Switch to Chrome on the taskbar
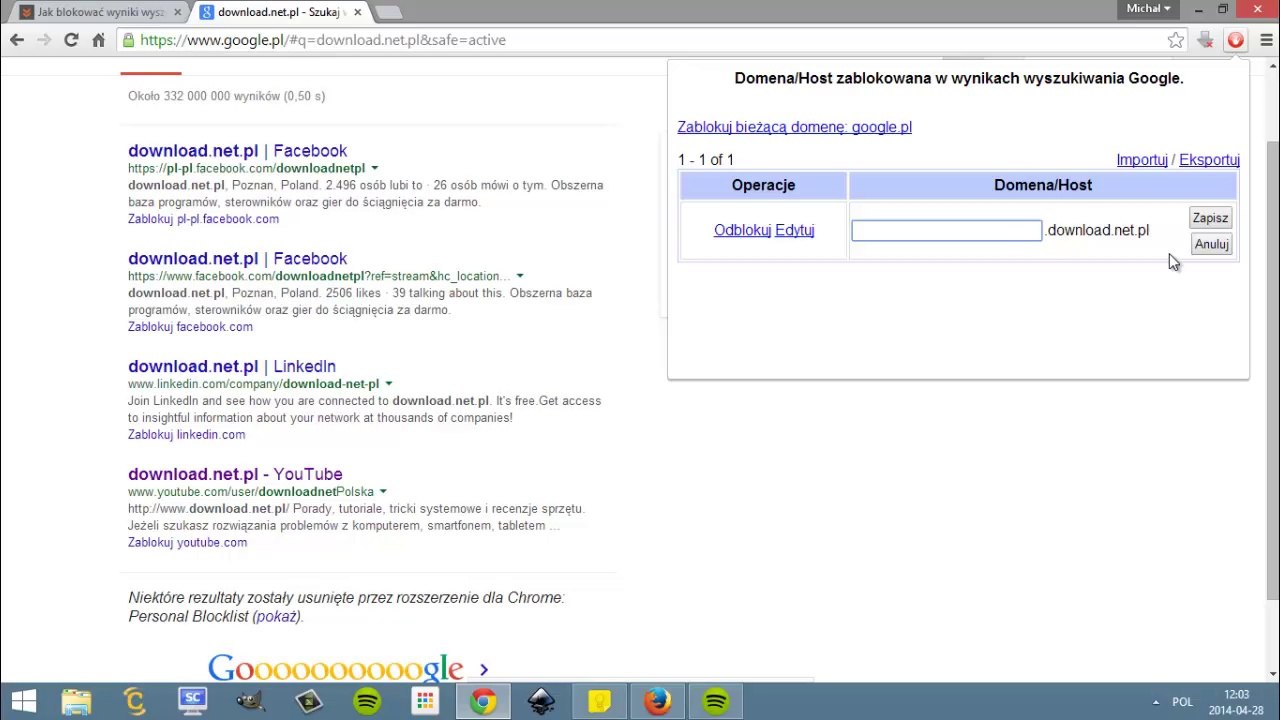The width and height of the screenshot is (1280, 720). pos(483,701)
